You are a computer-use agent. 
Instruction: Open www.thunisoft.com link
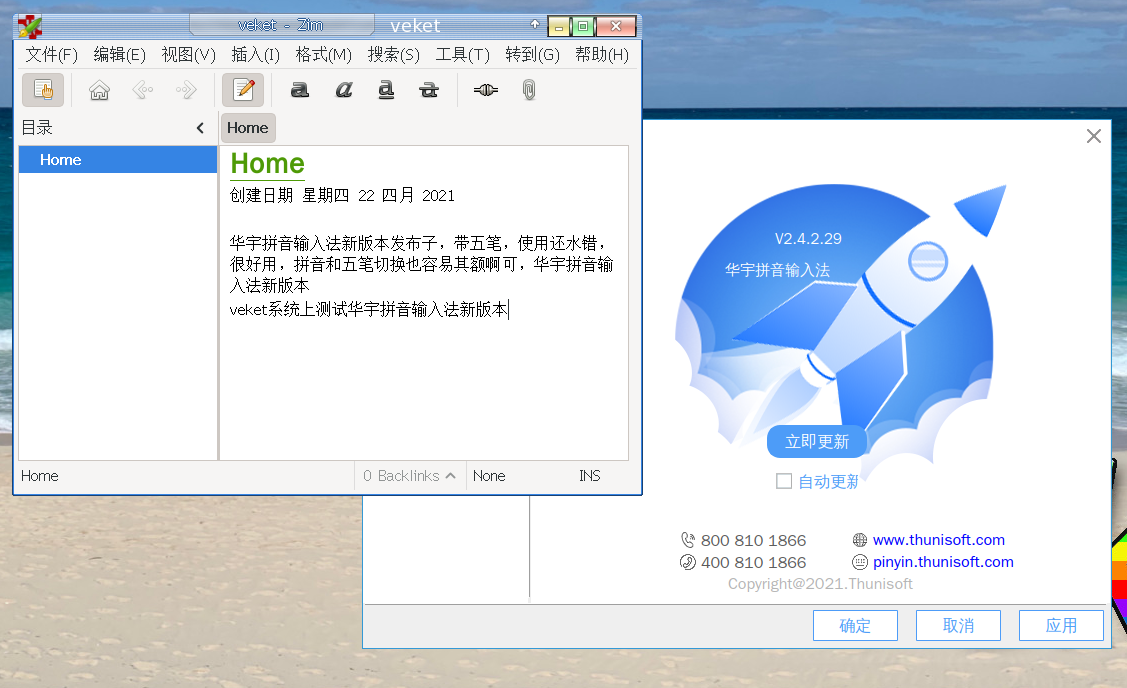[x=939, y=540]
